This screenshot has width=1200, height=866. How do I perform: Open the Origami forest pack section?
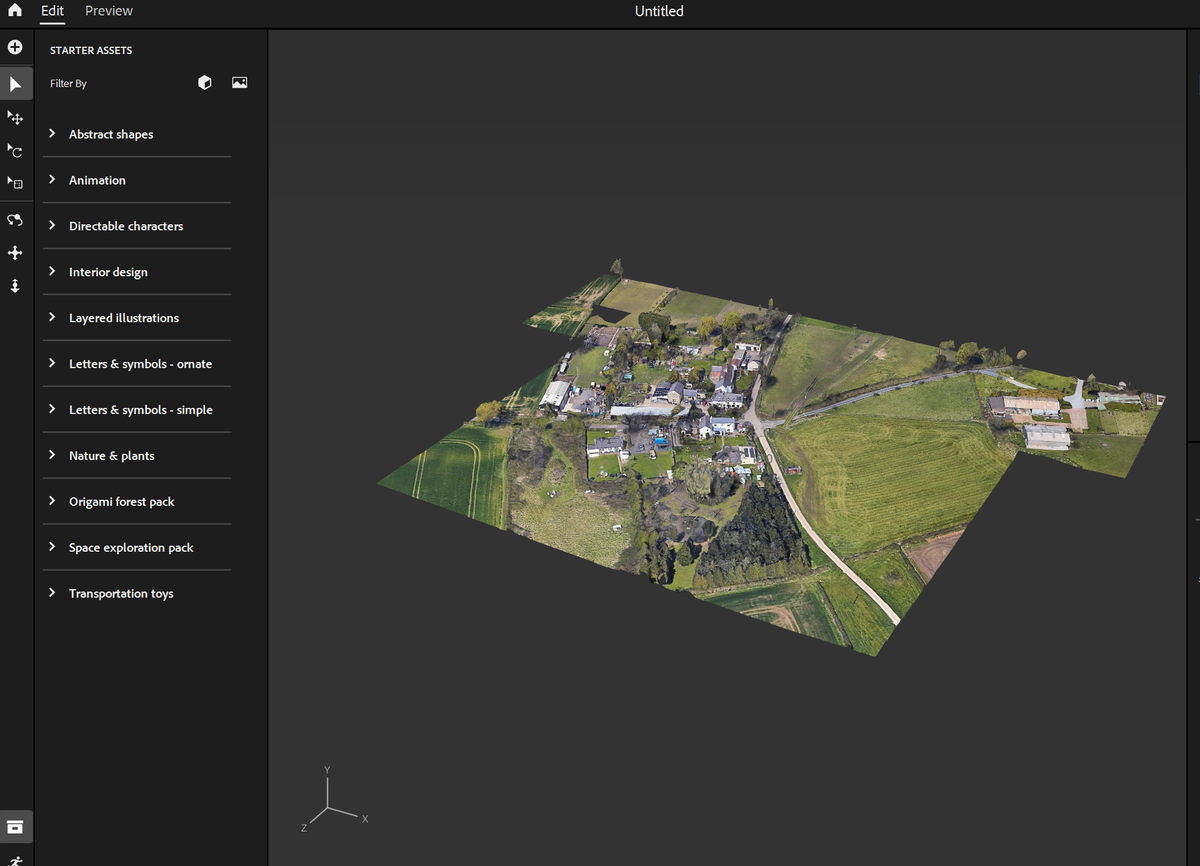[x=121, y=502]
